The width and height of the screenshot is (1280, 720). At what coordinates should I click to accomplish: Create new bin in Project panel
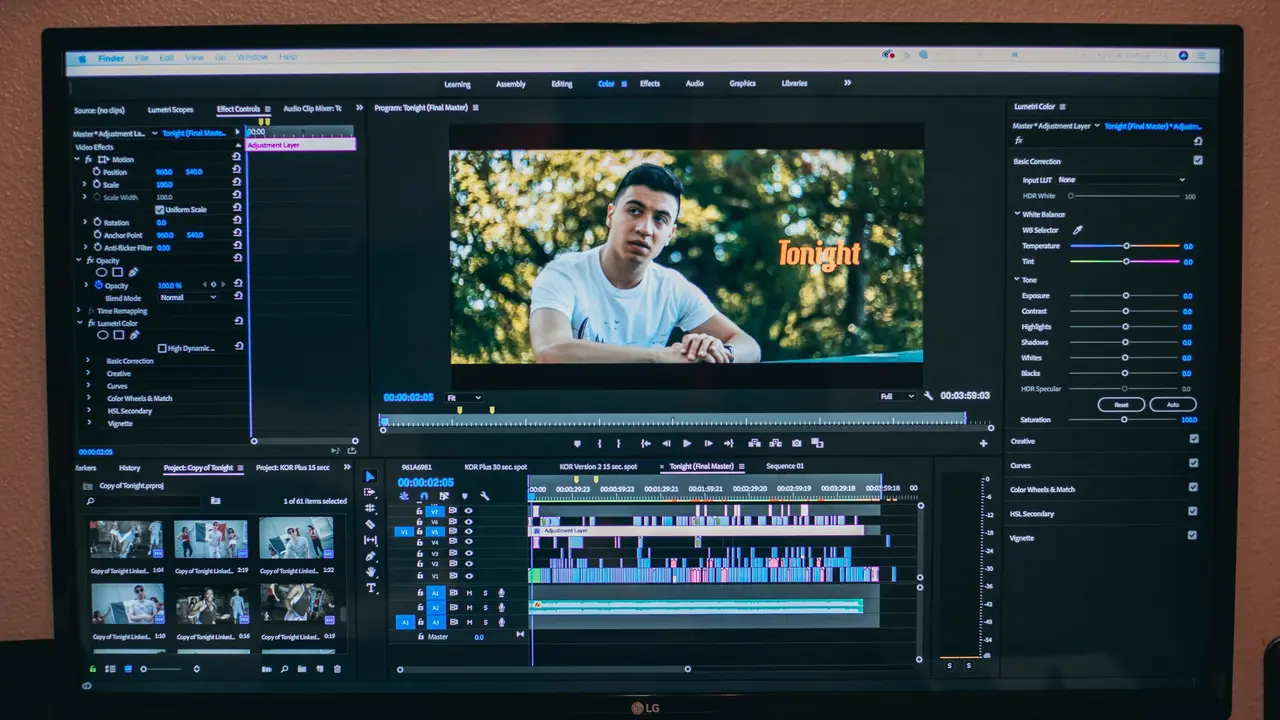pos(302,669)
